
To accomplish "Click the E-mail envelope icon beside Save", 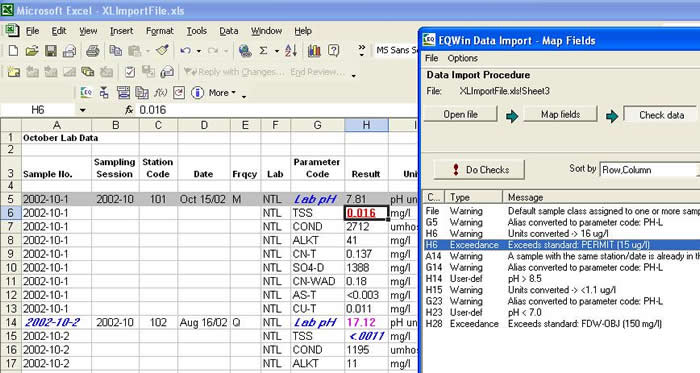I will tap(69, 51).
